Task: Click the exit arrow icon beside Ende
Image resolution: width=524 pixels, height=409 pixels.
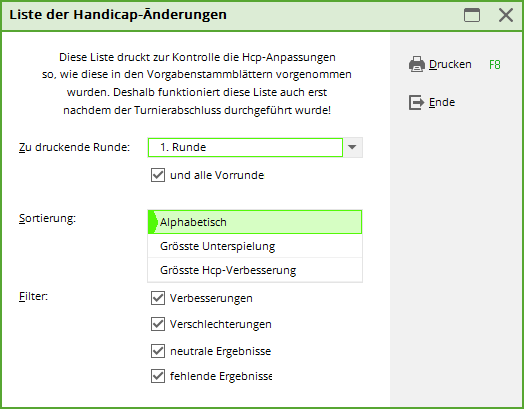Action: point(416,102)
